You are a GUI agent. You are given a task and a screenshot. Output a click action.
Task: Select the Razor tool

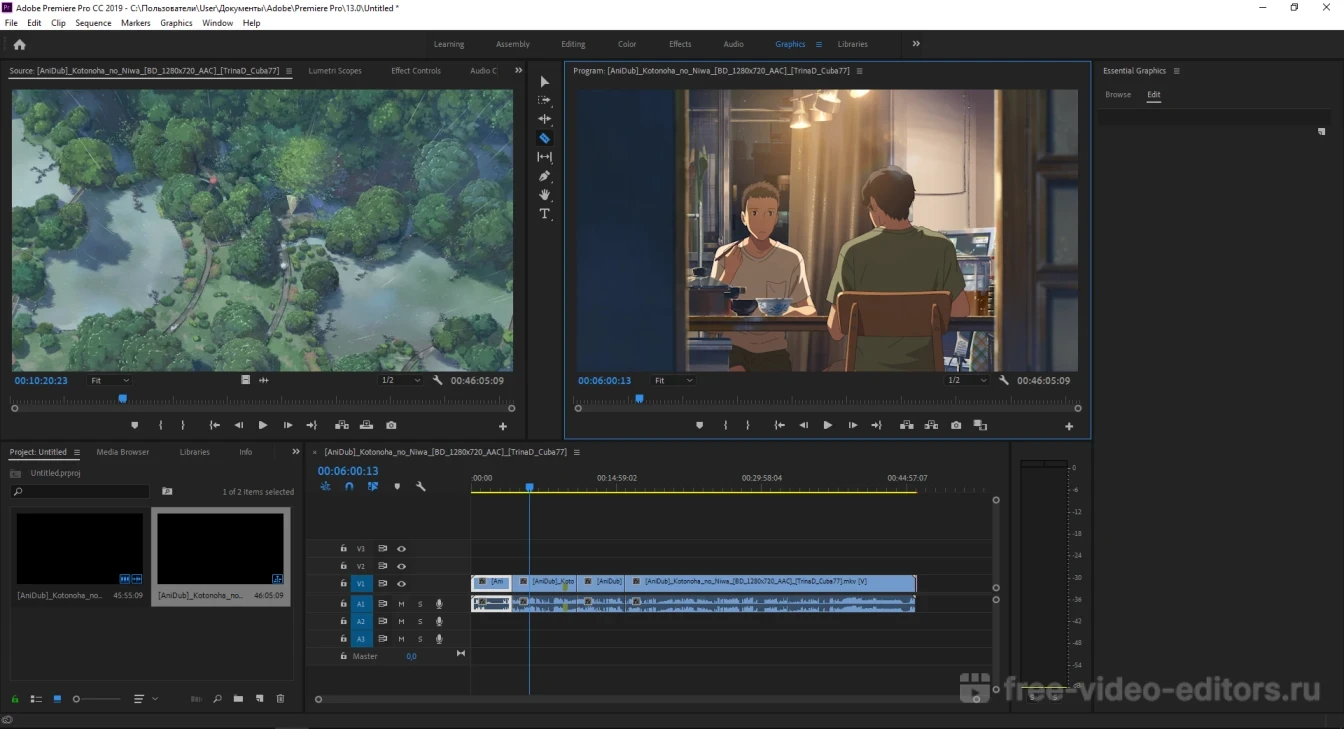(x=544, y=138)
